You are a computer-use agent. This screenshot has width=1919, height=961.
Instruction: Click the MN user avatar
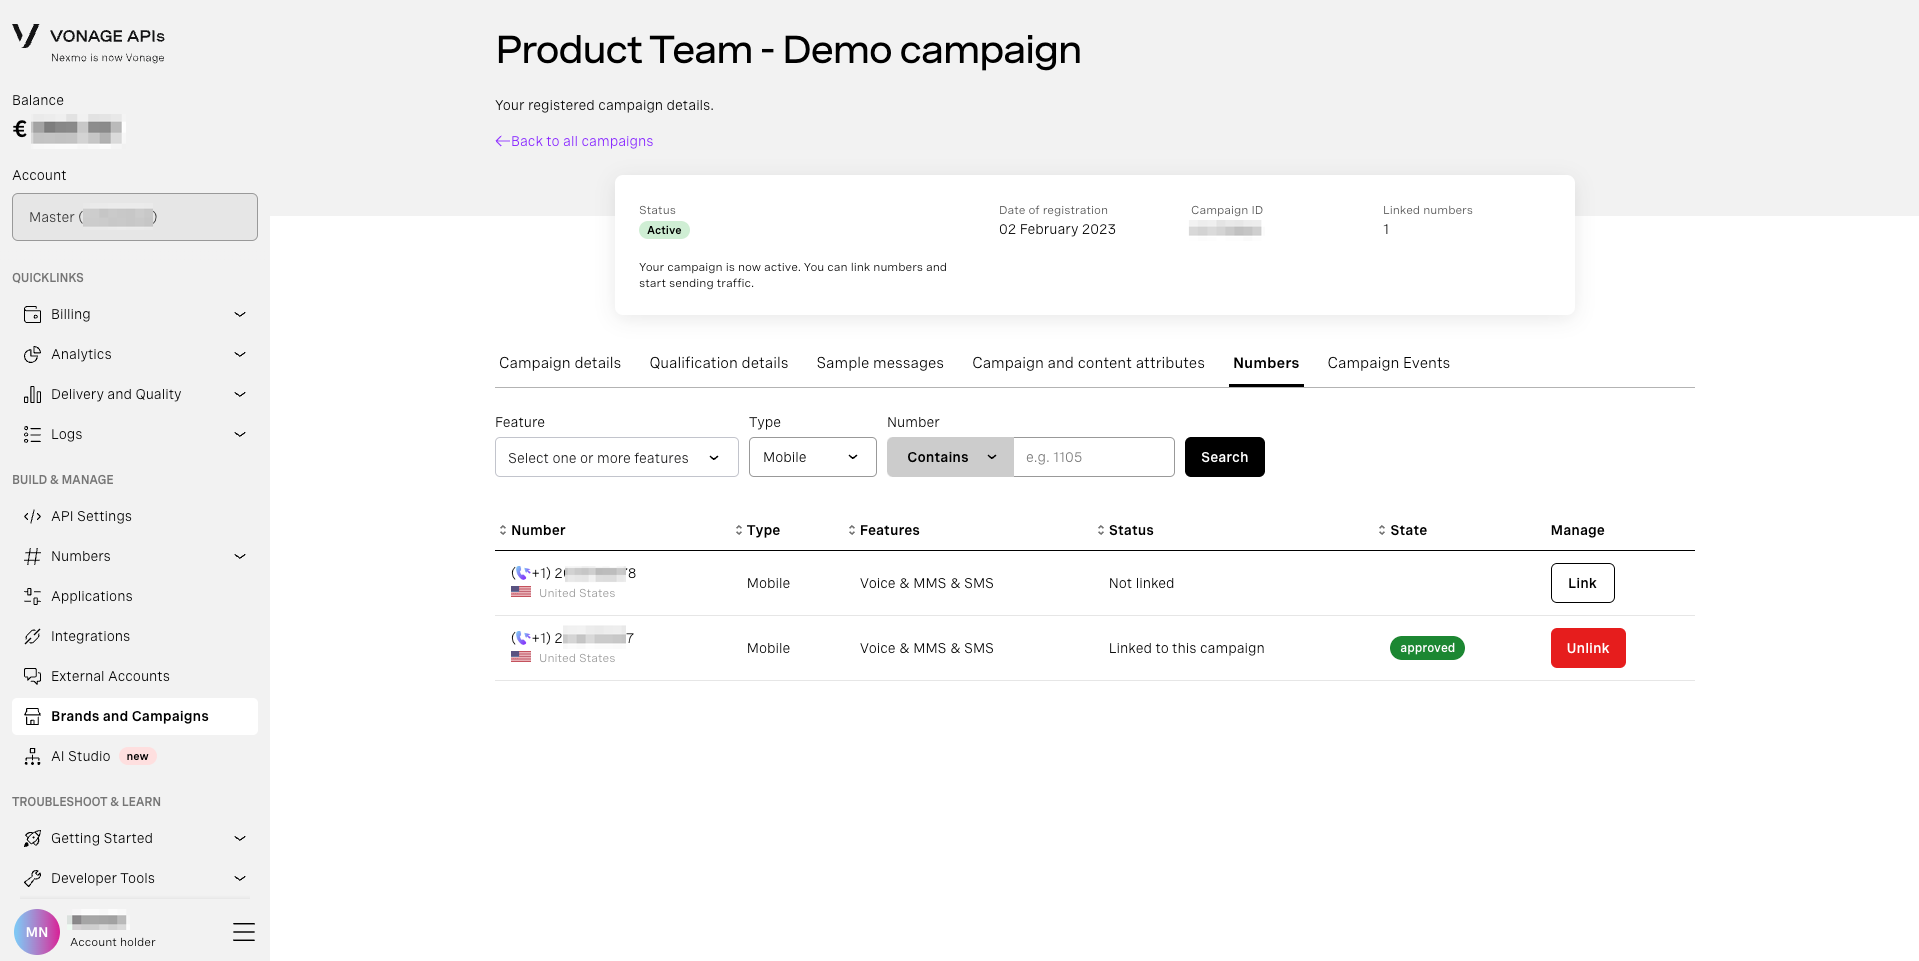[x=37, y=932]
